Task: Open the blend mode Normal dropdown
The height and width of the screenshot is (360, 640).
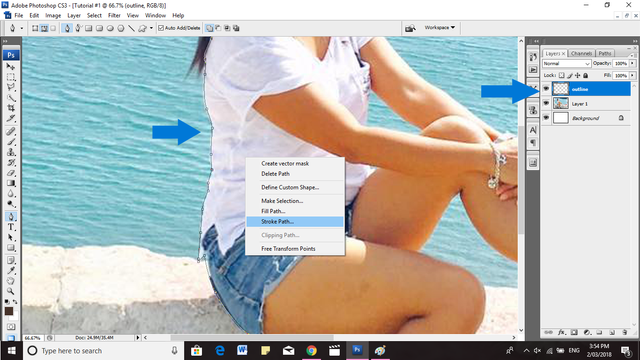Action: pos(567,64)
